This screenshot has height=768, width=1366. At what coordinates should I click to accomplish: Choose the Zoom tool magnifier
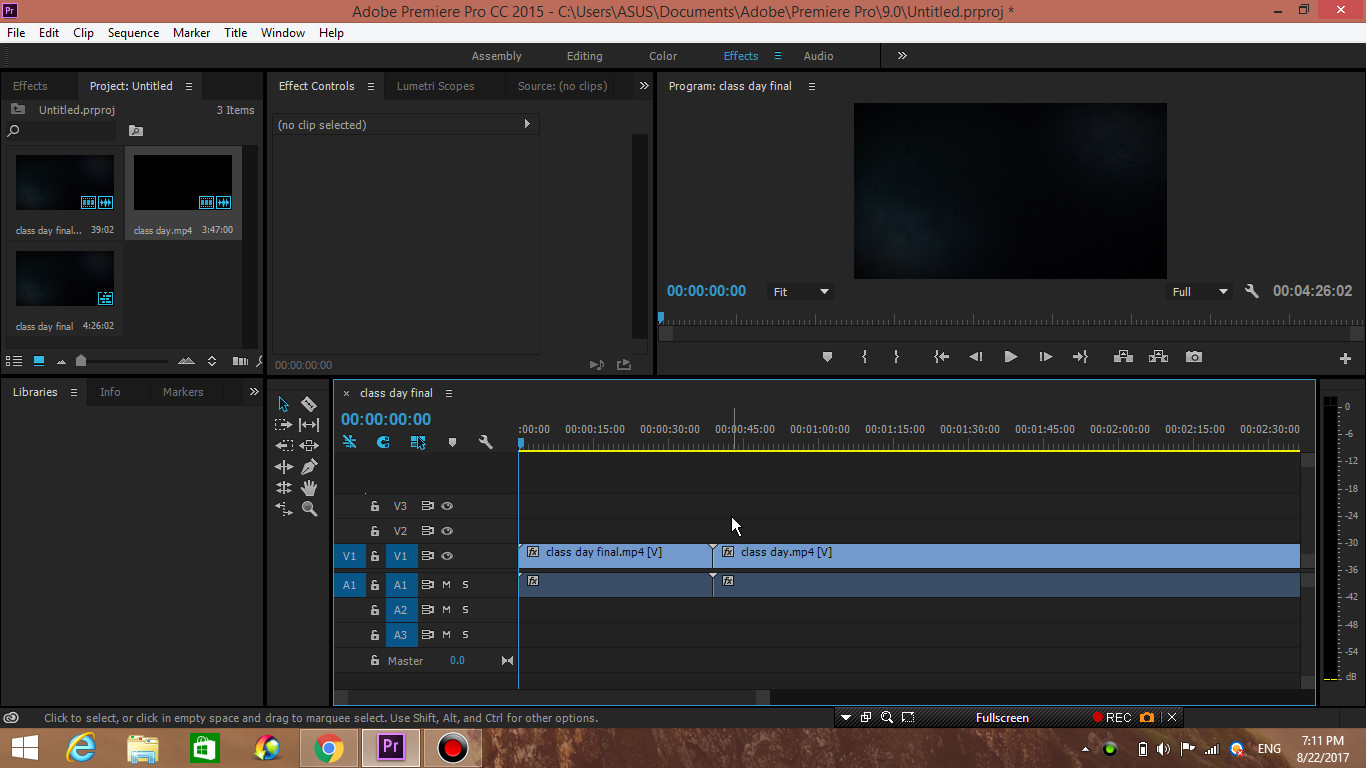[309, 509]
